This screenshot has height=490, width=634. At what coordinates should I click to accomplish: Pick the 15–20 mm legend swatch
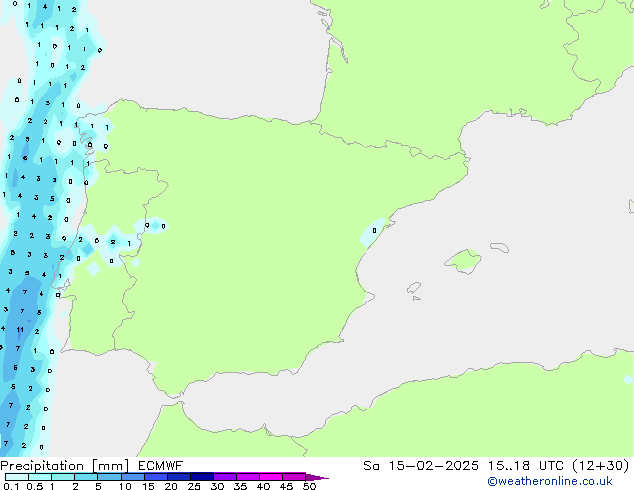click(156, 477)
